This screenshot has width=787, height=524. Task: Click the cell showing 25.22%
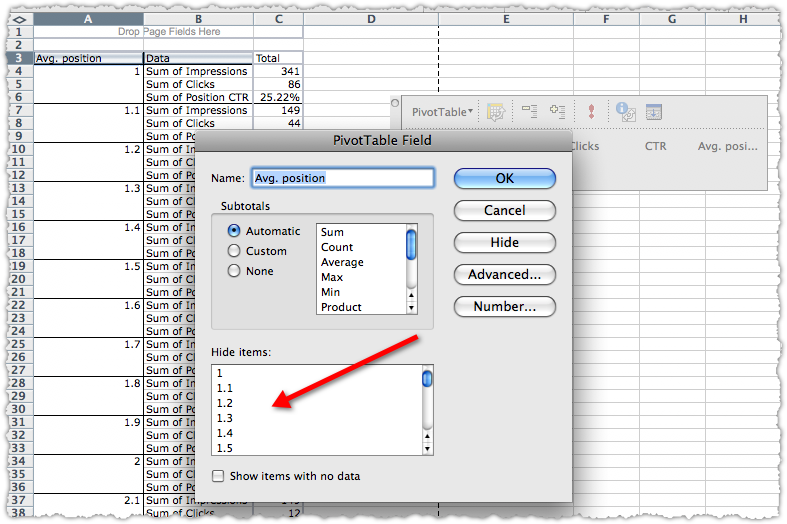click(x=279, y=97)
